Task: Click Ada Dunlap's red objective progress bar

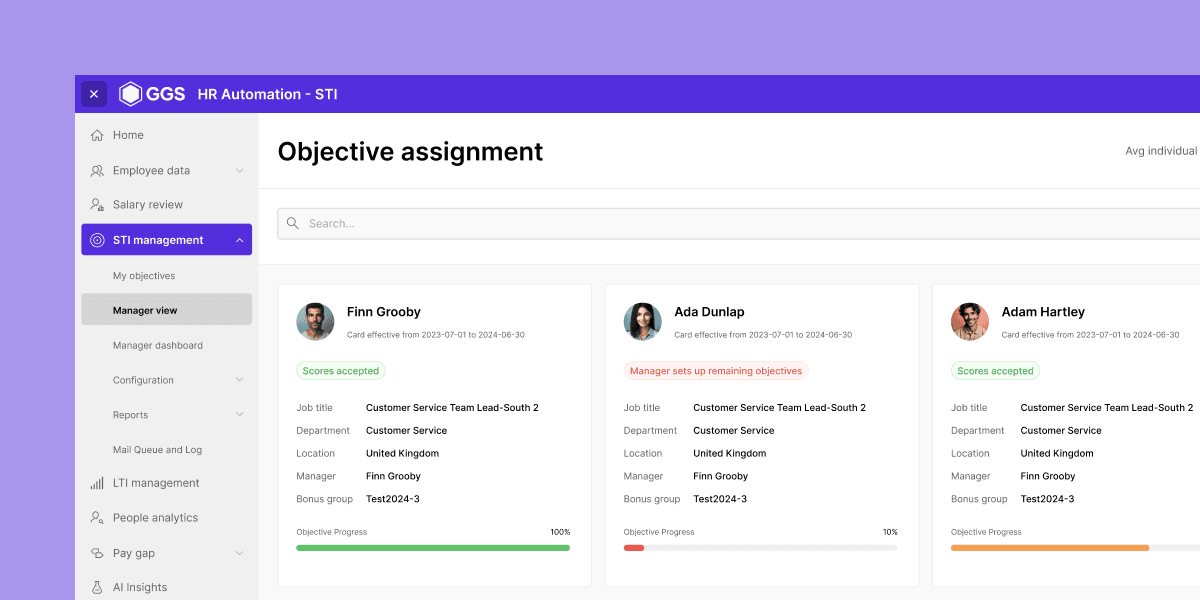Action: click(634, 548)
